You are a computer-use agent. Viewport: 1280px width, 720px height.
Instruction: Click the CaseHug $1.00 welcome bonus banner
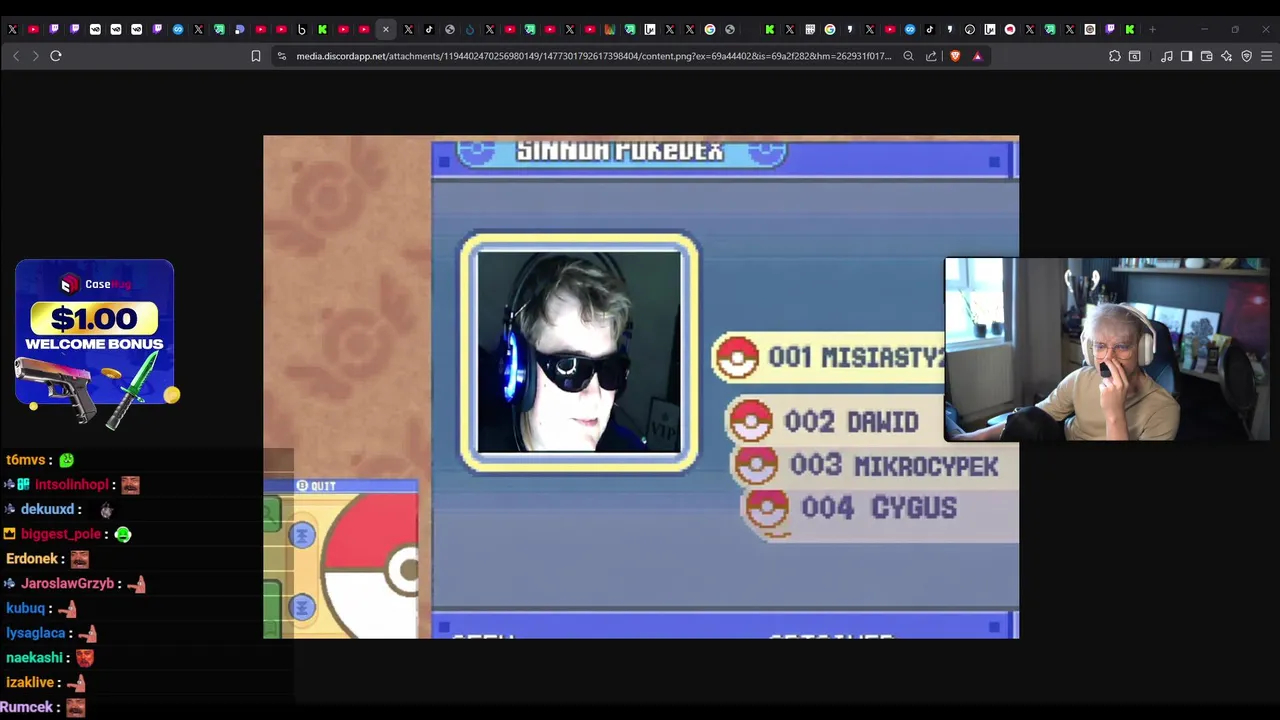click(x=95, y=345)
